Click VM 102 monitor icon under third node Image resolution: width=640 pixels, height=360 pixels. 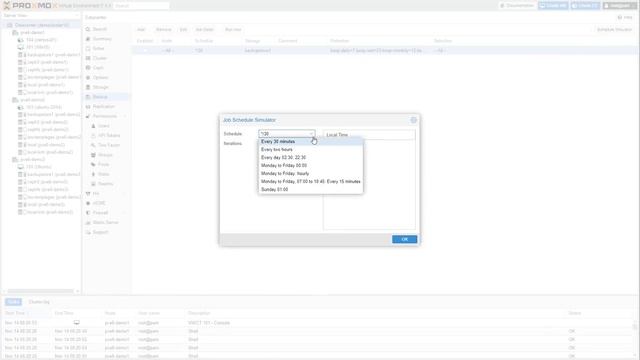pos(21,167)
